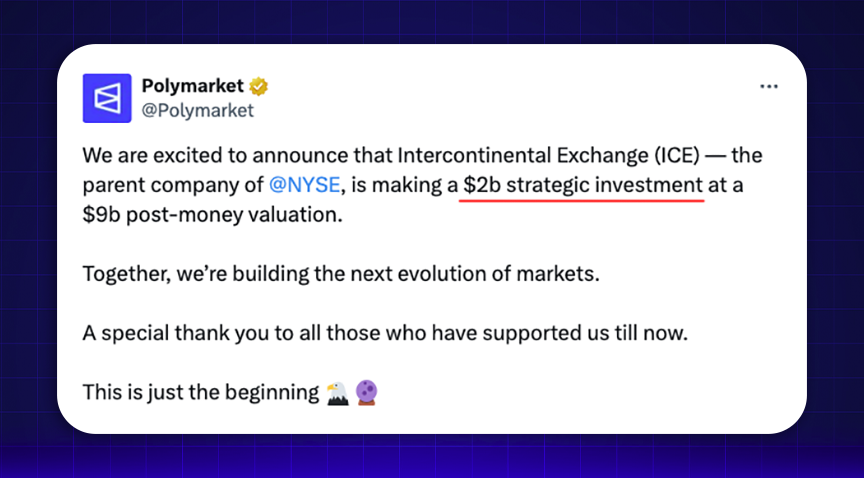Click the Polymarket profile avatar logo
This screenshot has width=864, height=478.
[x=107, y=98]
